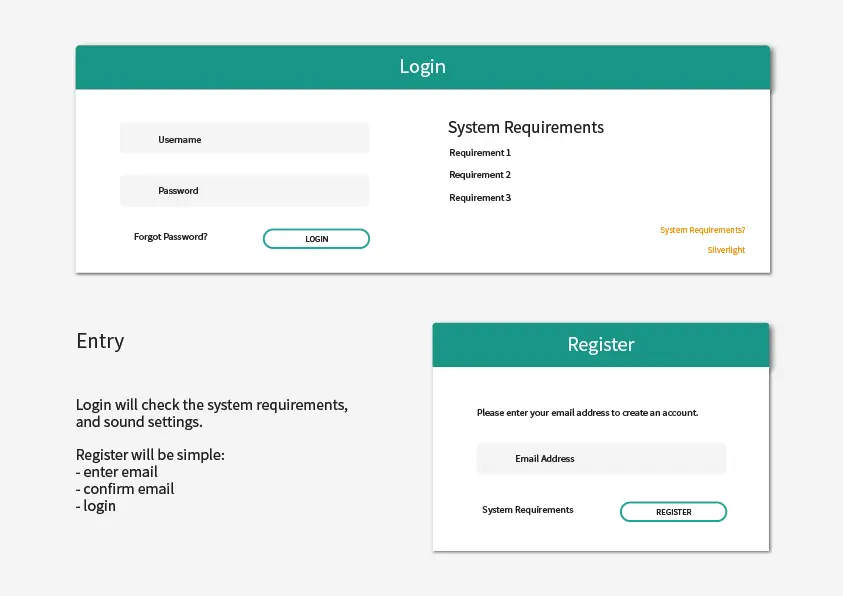Click inside the Password field
The image size is (843, 596).
pos(244,190)
